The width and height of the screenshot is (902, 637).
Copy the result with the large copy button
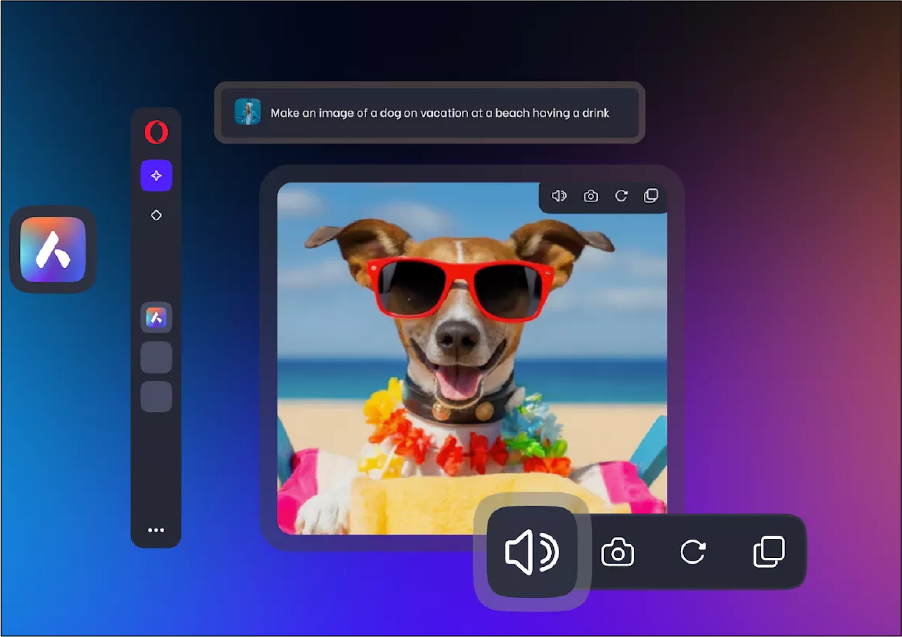[x=768, y=552]
